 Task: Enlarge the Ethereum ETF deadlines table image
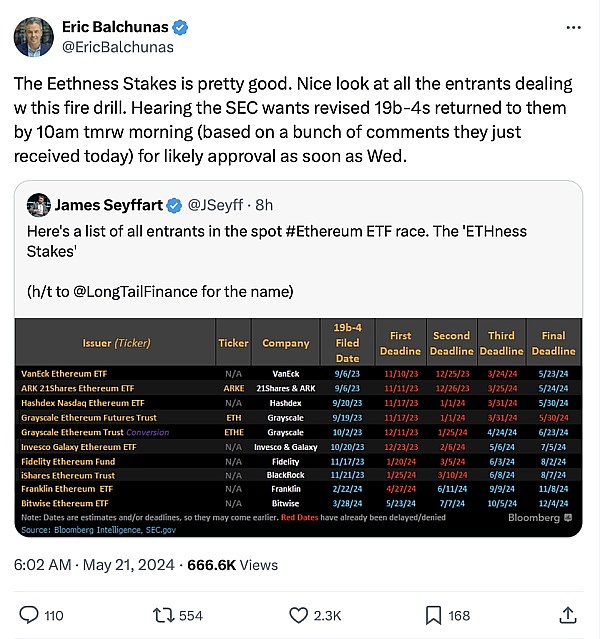click(x=298, y=429)
